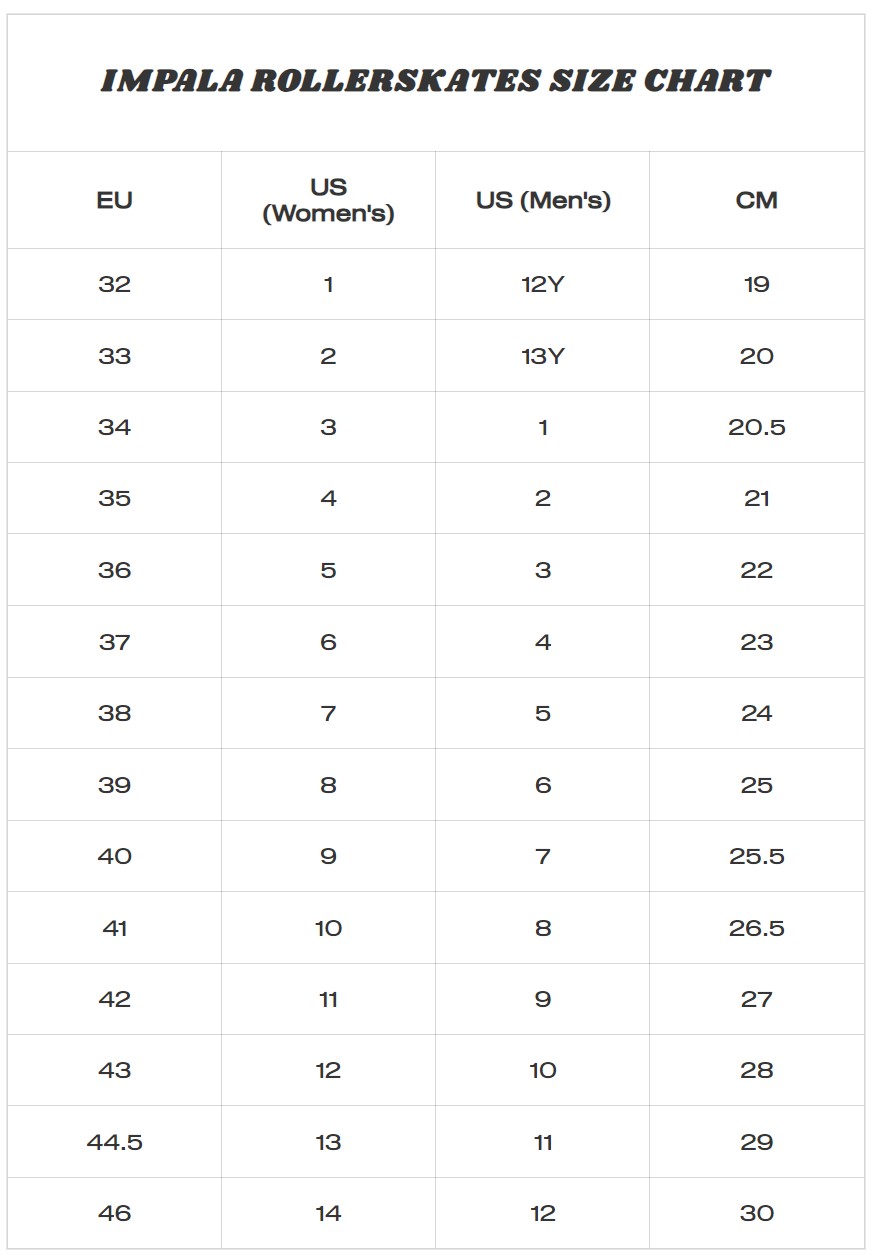Select the 23 centimeter cell
This screenshot has width=882, height=1260.
[x=757, y=642]
